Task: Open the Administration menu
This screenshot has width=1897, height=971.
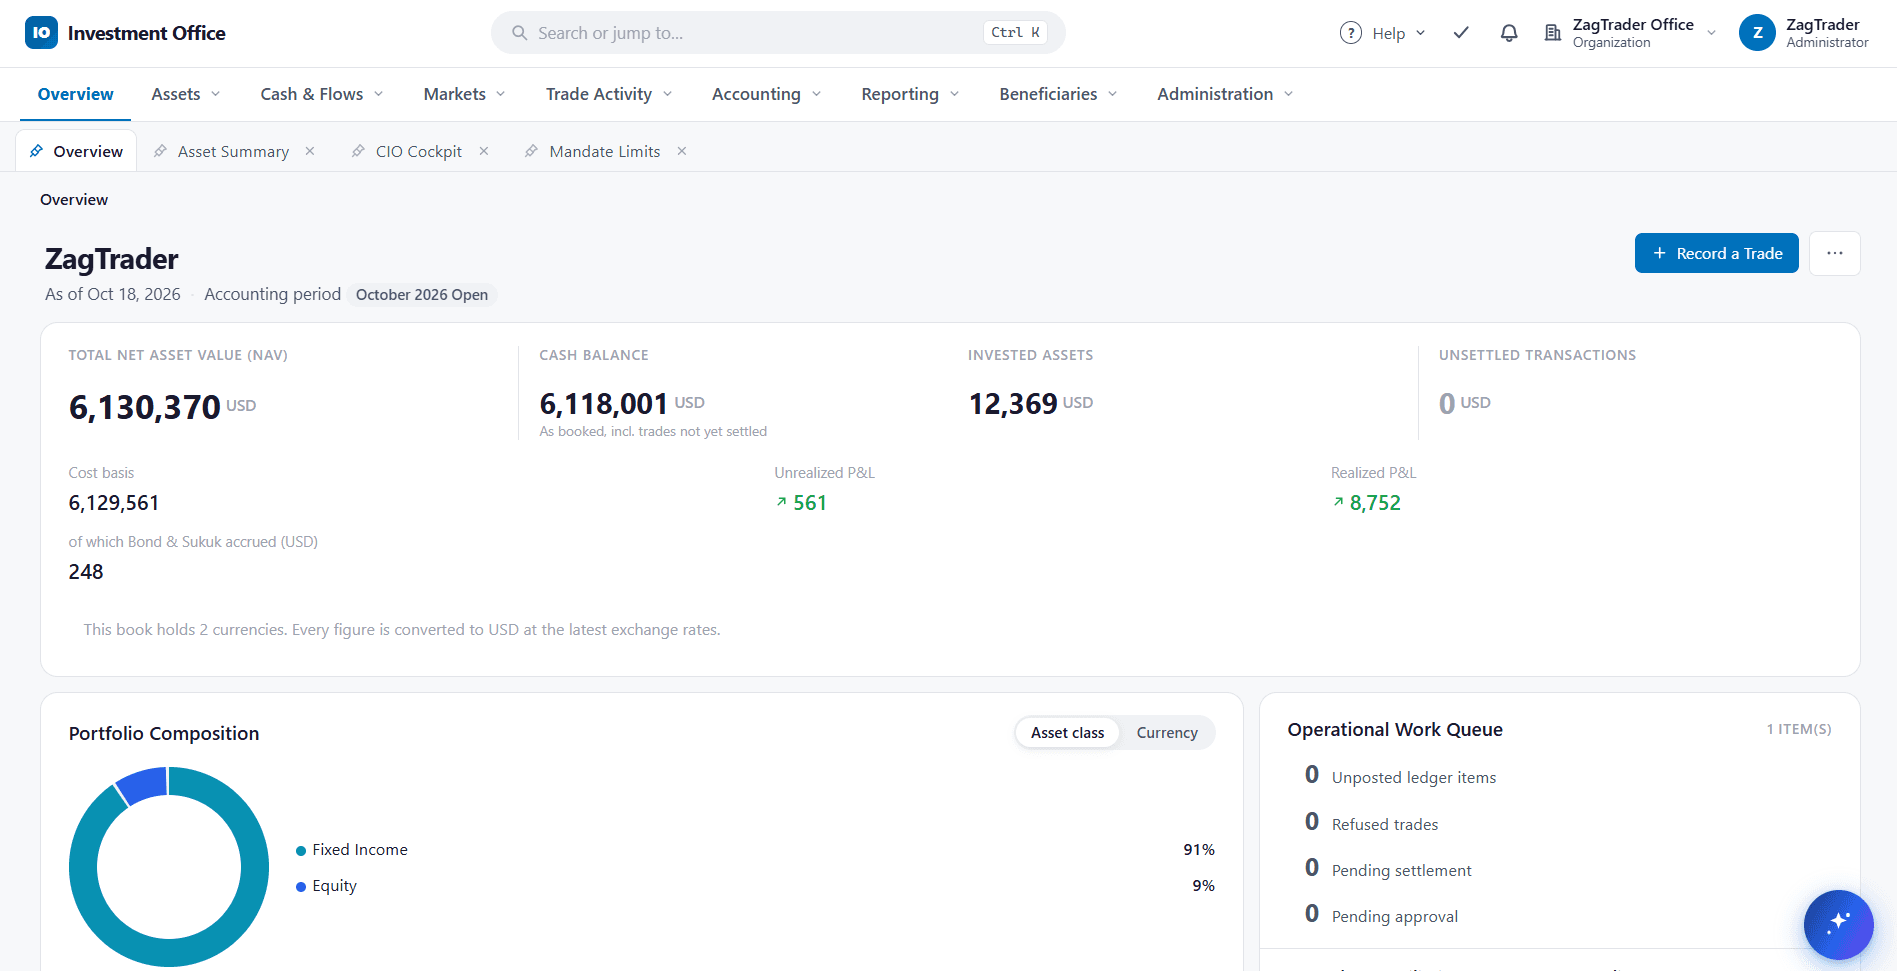Action: 1225,94
